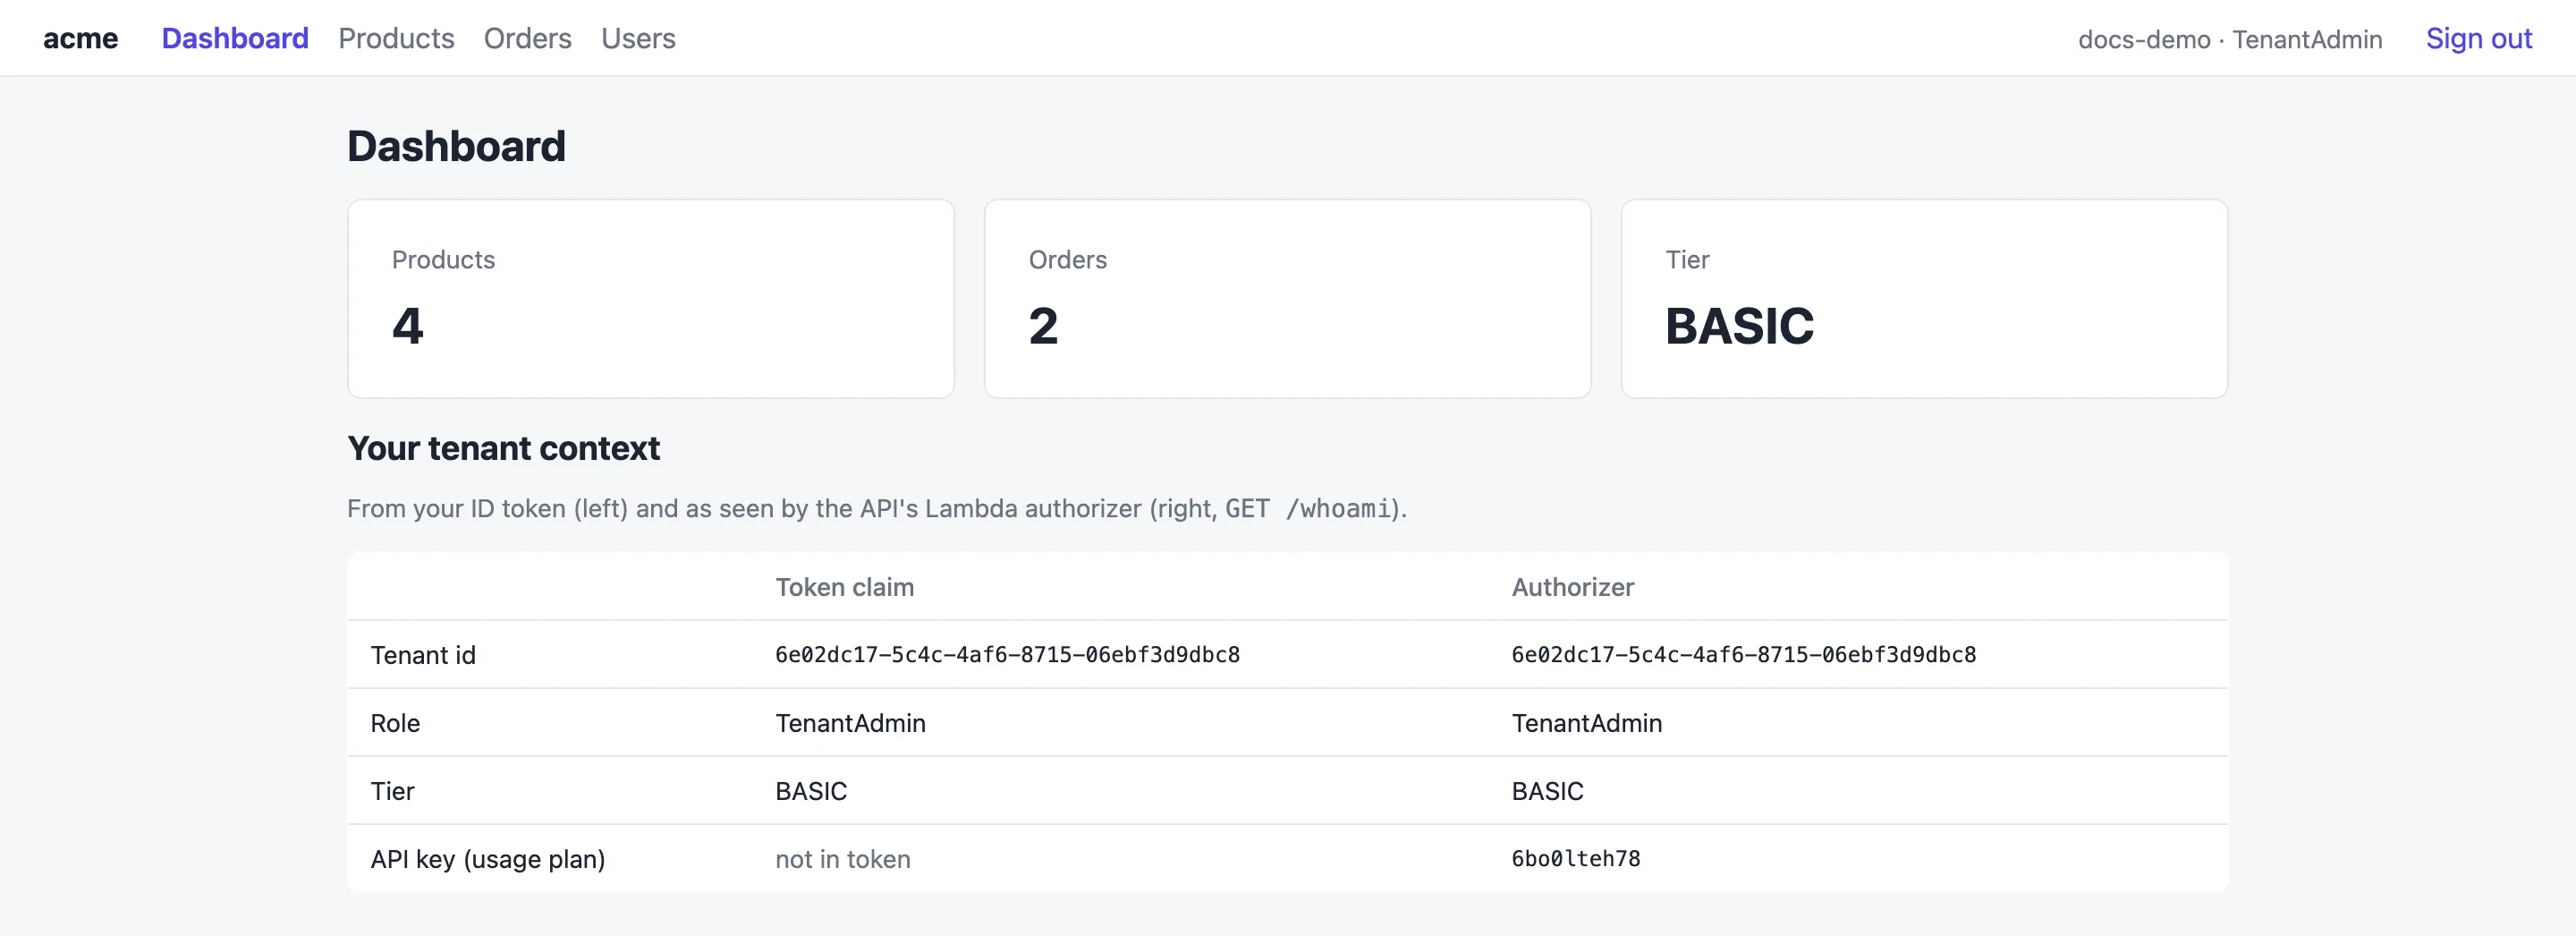Go to the Products nav tab

(x=396, y=38)
